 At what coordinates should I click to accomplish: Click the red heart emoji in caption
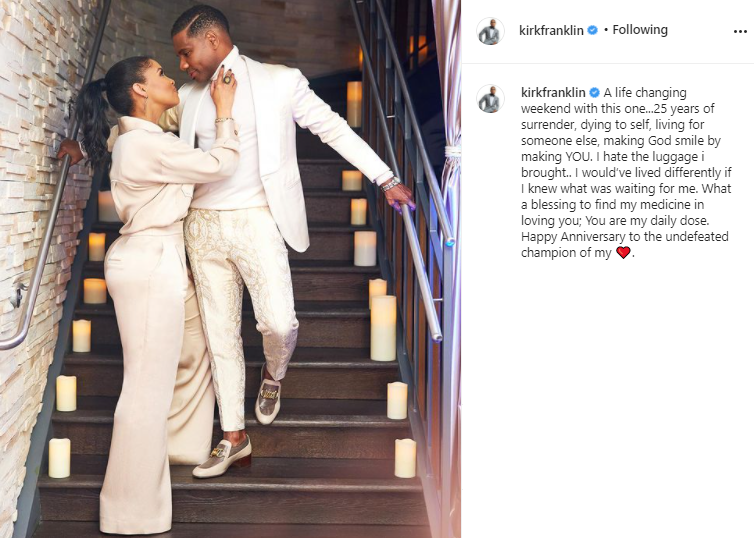[x=623, y=252]
